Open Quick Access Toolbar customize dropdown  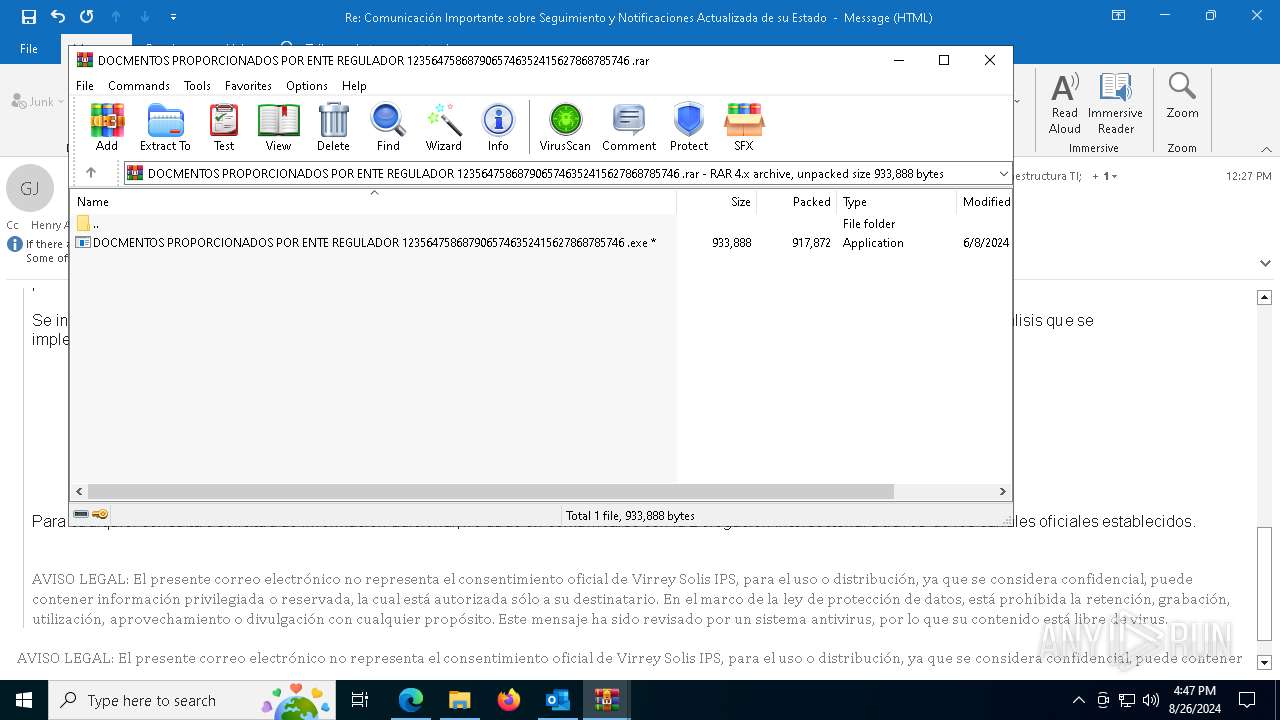(x=174, y=17)
